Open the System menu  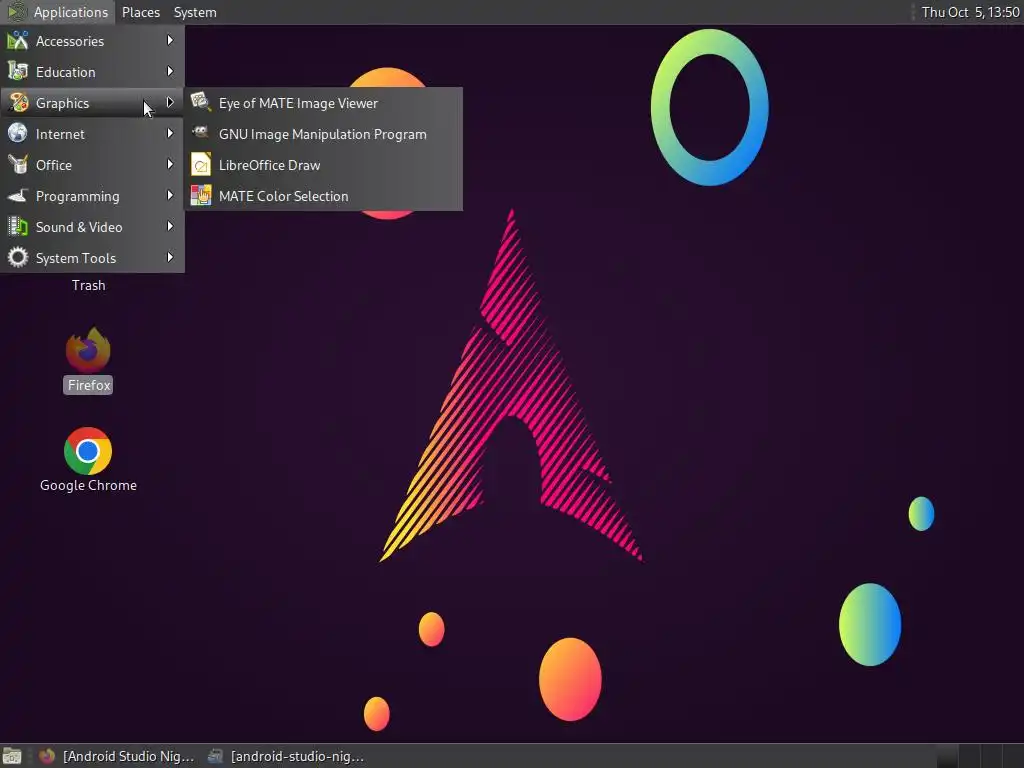(x=195, y=12)
